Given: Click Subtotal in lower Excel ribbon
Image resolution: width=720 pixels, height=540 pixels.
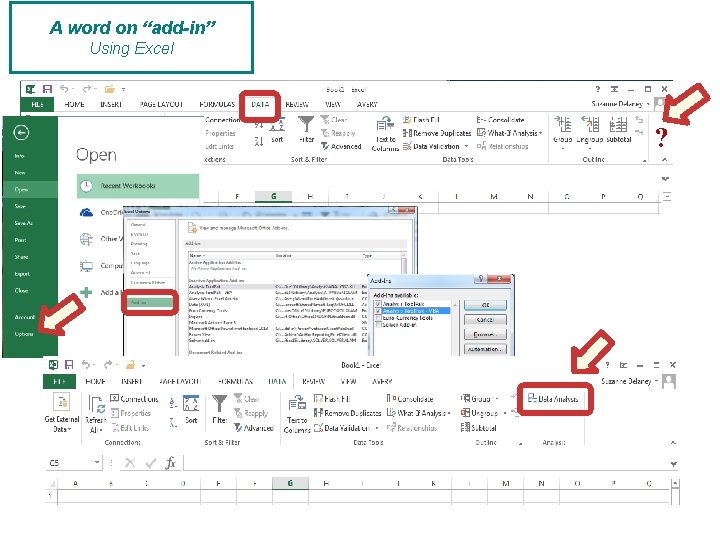Looking at the screenshot, I should (479, 428).
